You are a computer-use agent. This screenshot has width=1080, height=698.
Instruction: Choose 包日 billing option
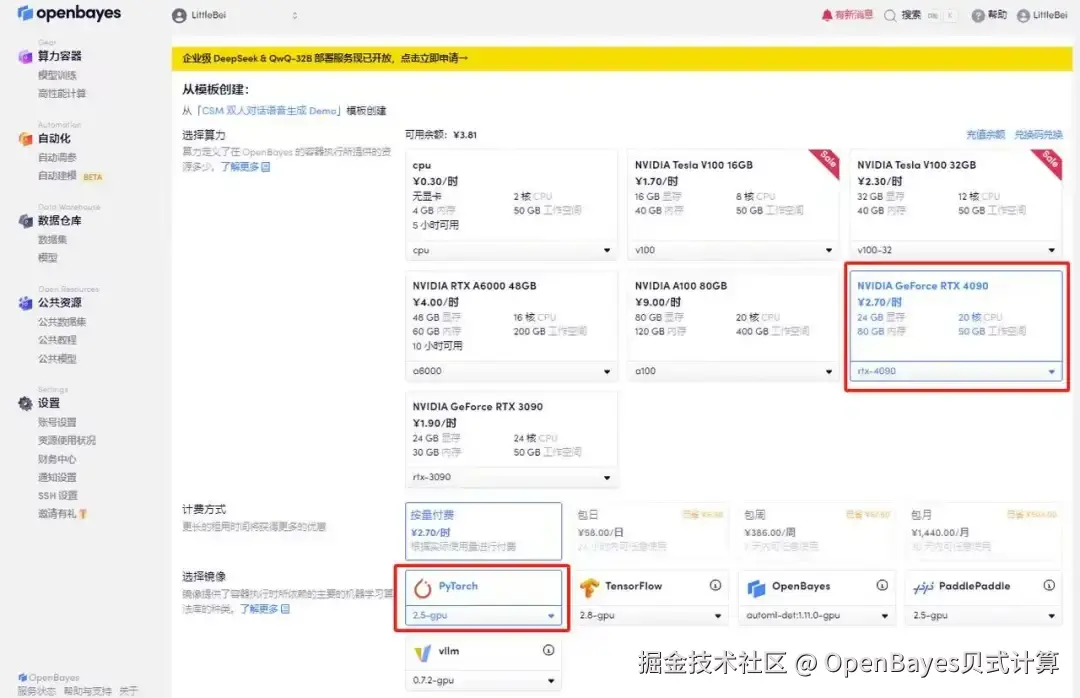pyautogui.click(x=650, y=531)
